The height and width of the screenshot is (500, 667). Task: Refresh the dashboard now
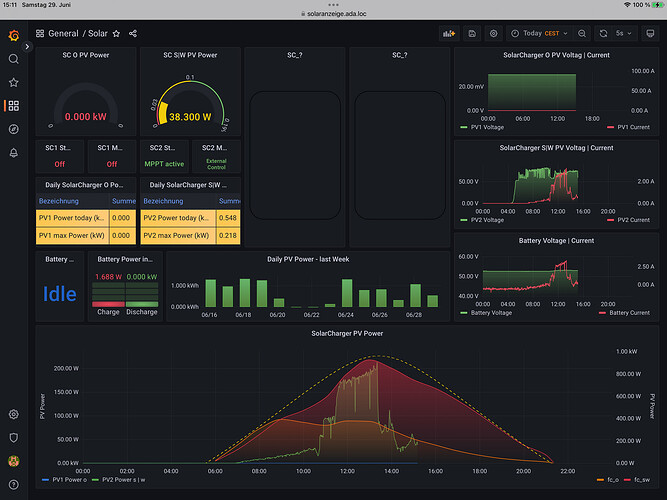pyautogui.click(x=603, y=34)
